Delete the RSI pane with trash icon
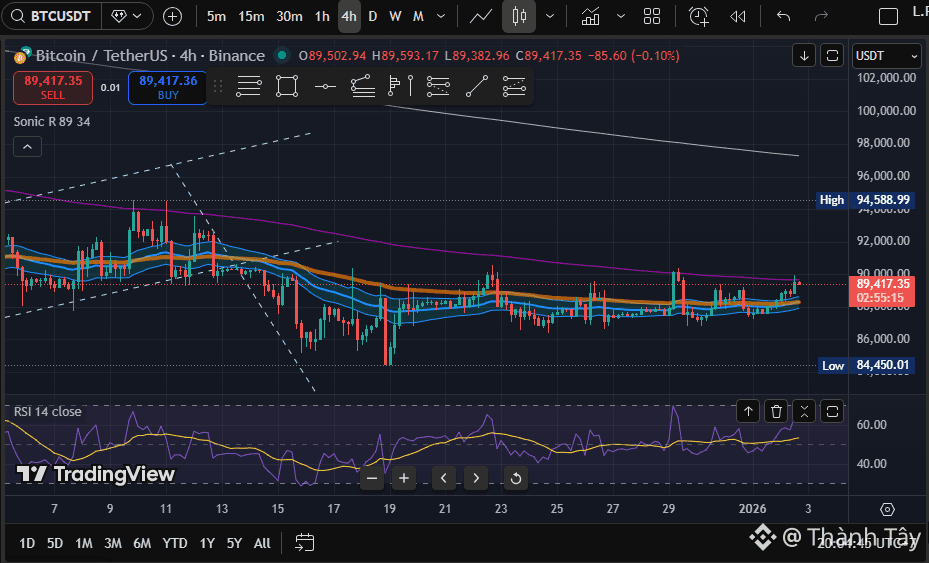Screen dimensions: 929x563 (x=776, y=410)
